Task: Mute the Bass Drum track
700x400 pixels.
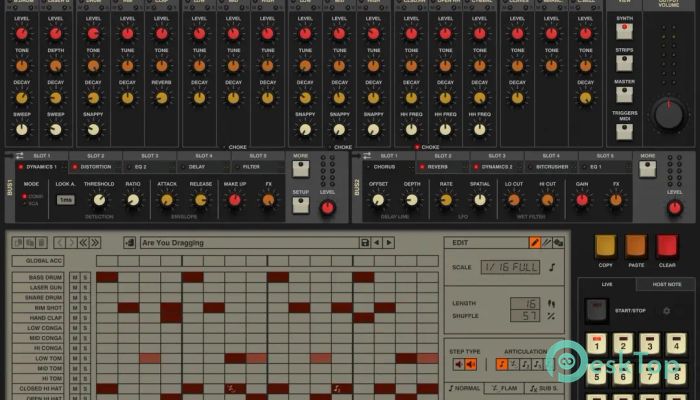Action: 74,277
